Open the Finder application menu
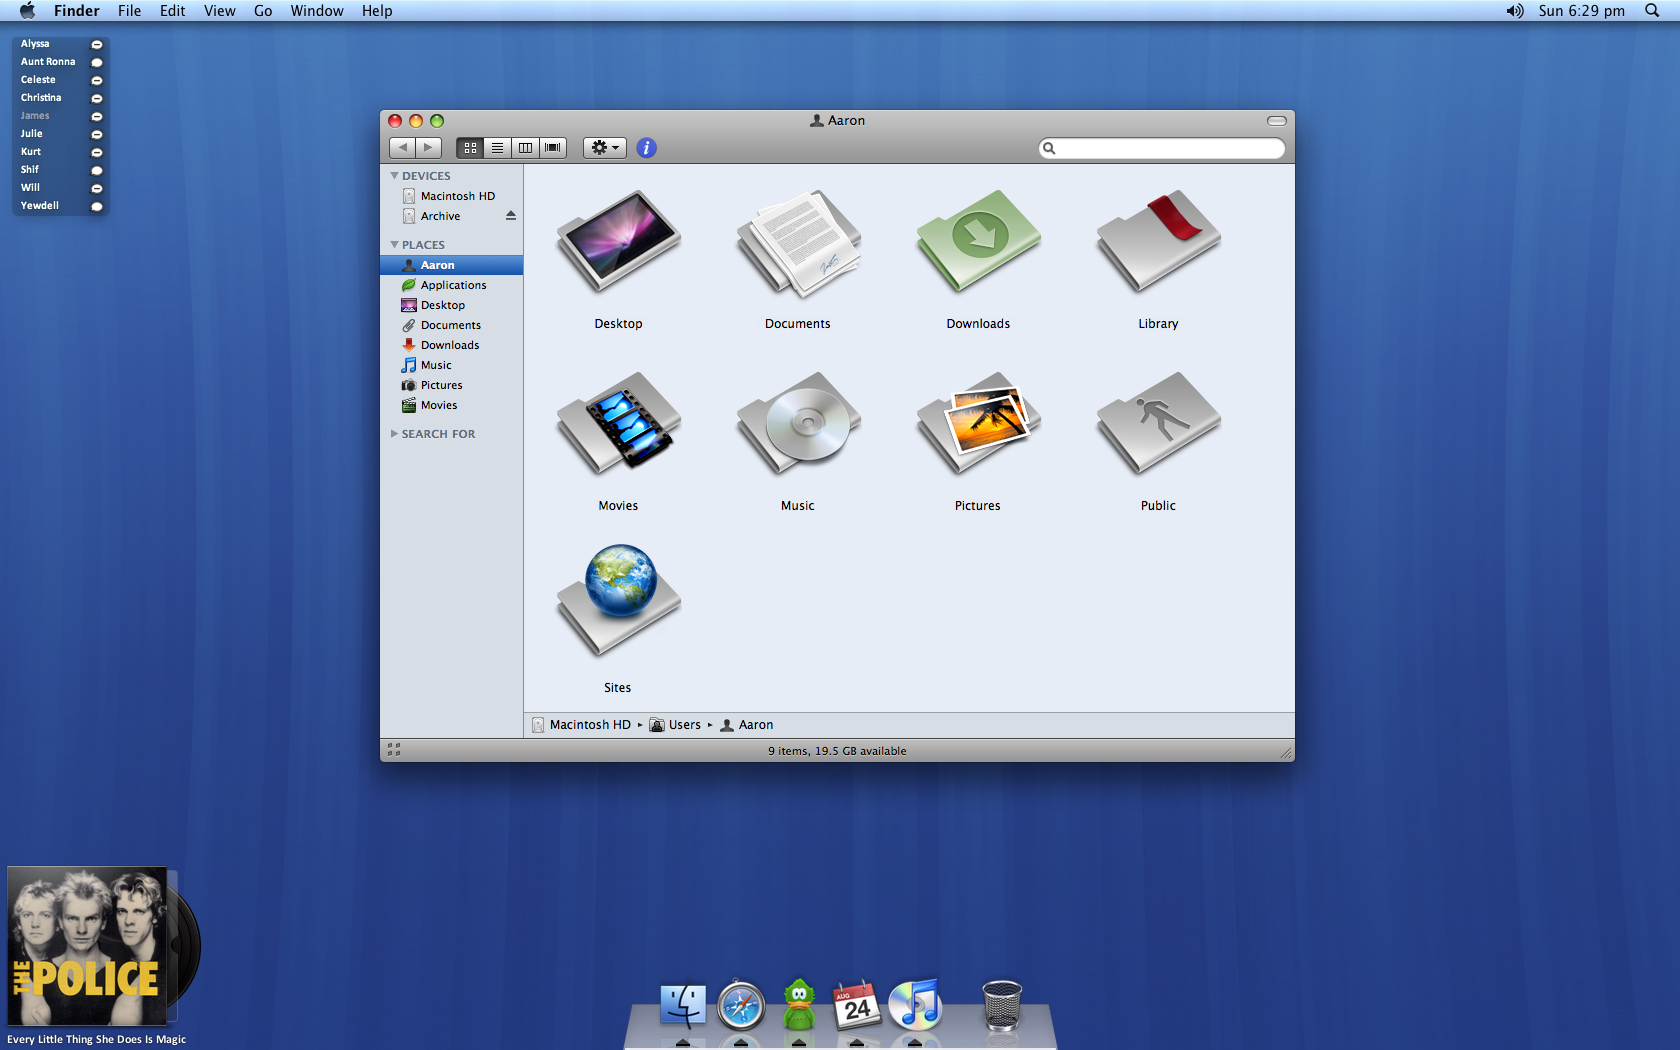This screenshot has width=1680, height=1050. 77,11
